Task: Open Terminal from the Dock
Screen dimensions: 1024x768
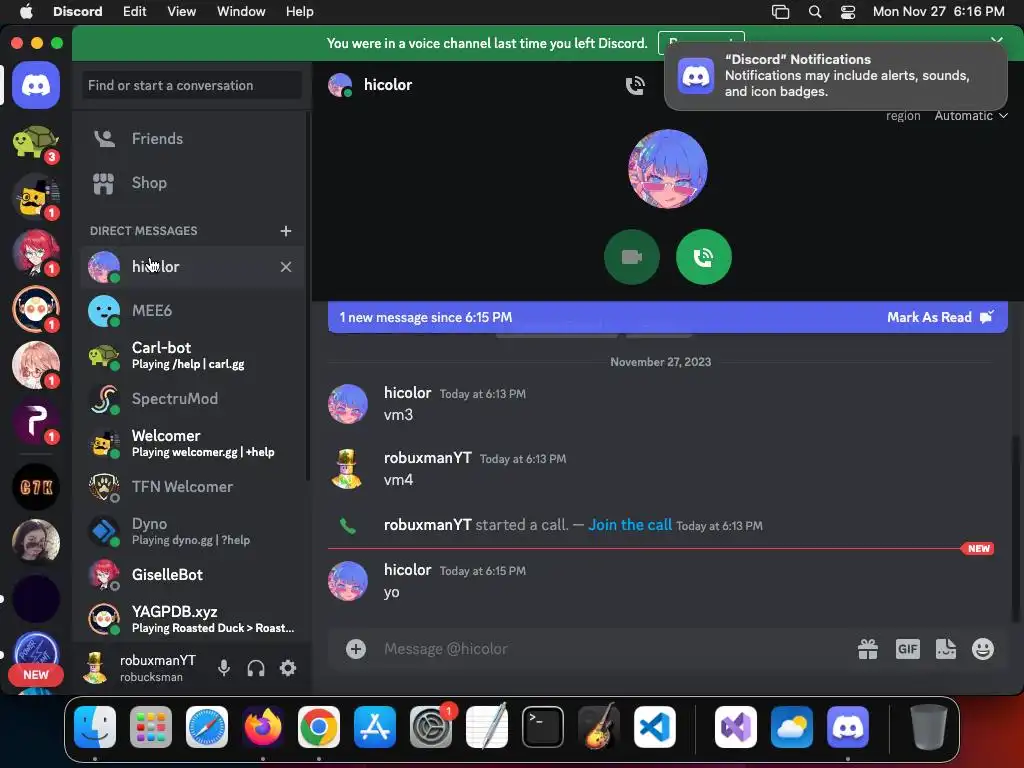Action: (543, 727)
